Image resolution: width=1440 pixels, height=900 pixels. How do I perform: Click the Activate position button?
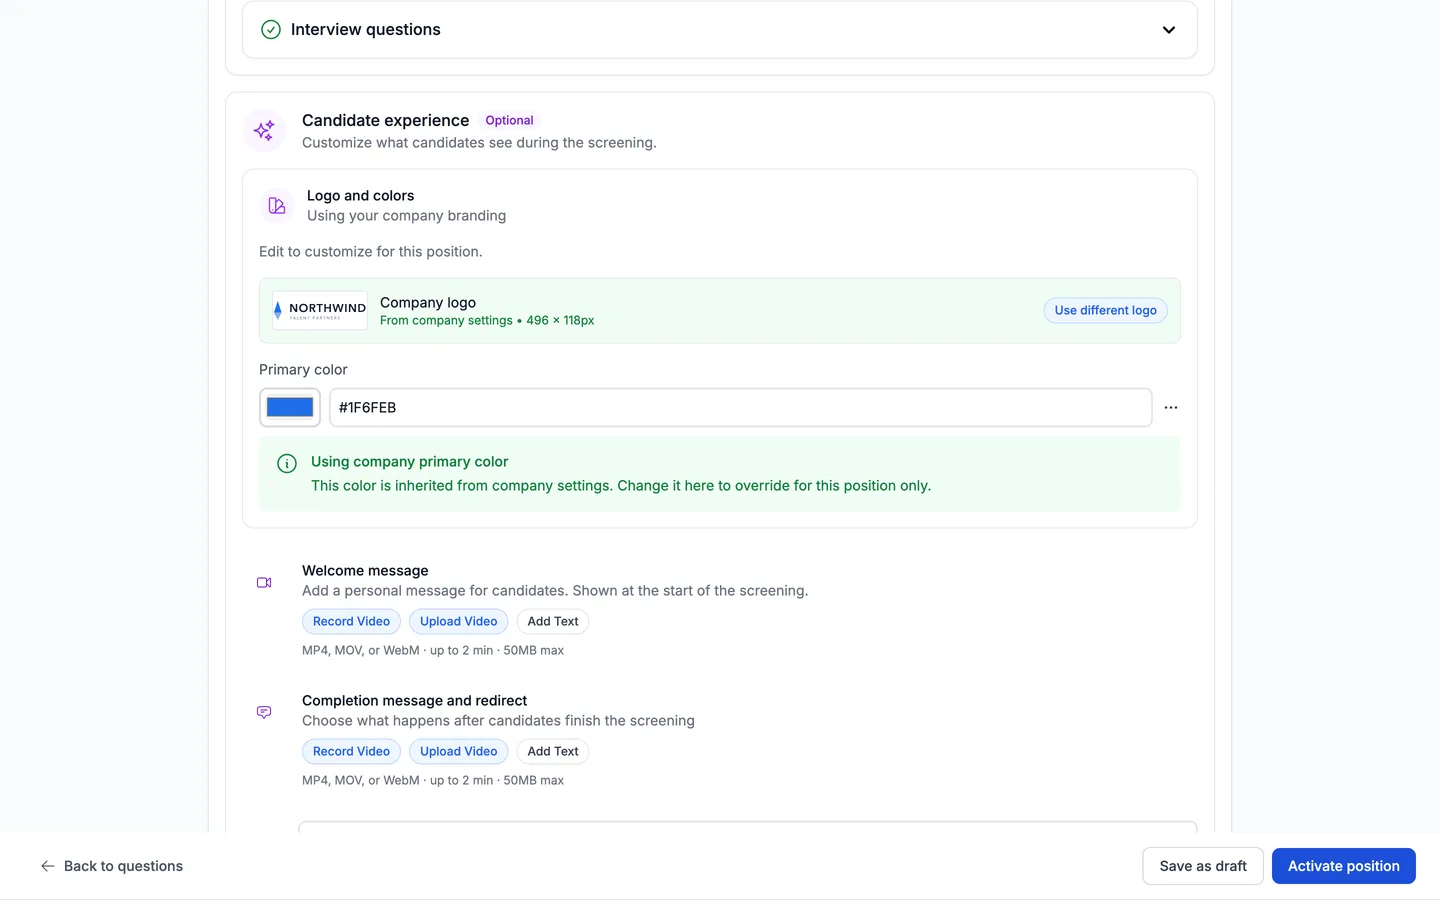tap(1343, 866)
